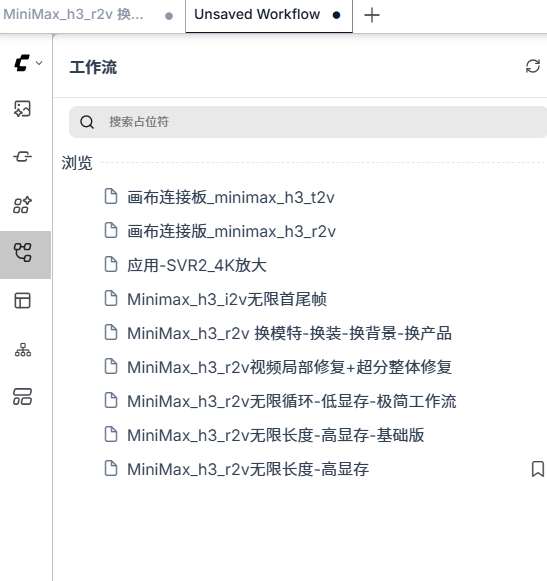
Task: Click the workflow search field
Action: 308,122
